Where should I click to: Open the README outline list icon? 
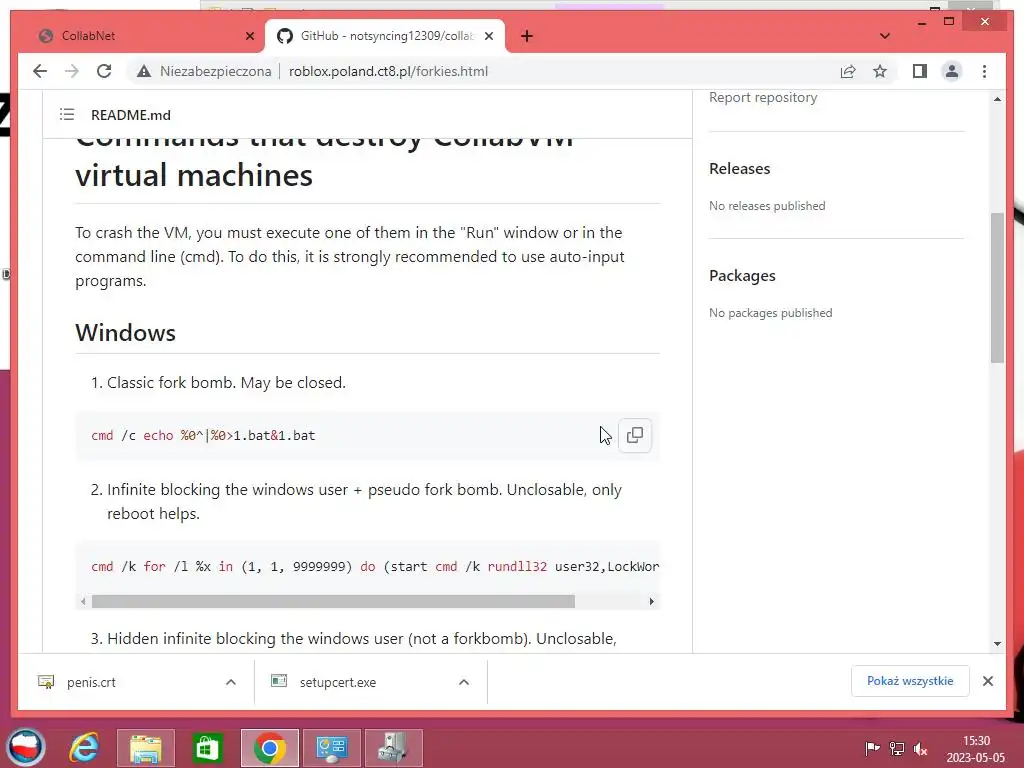point(67,115)
